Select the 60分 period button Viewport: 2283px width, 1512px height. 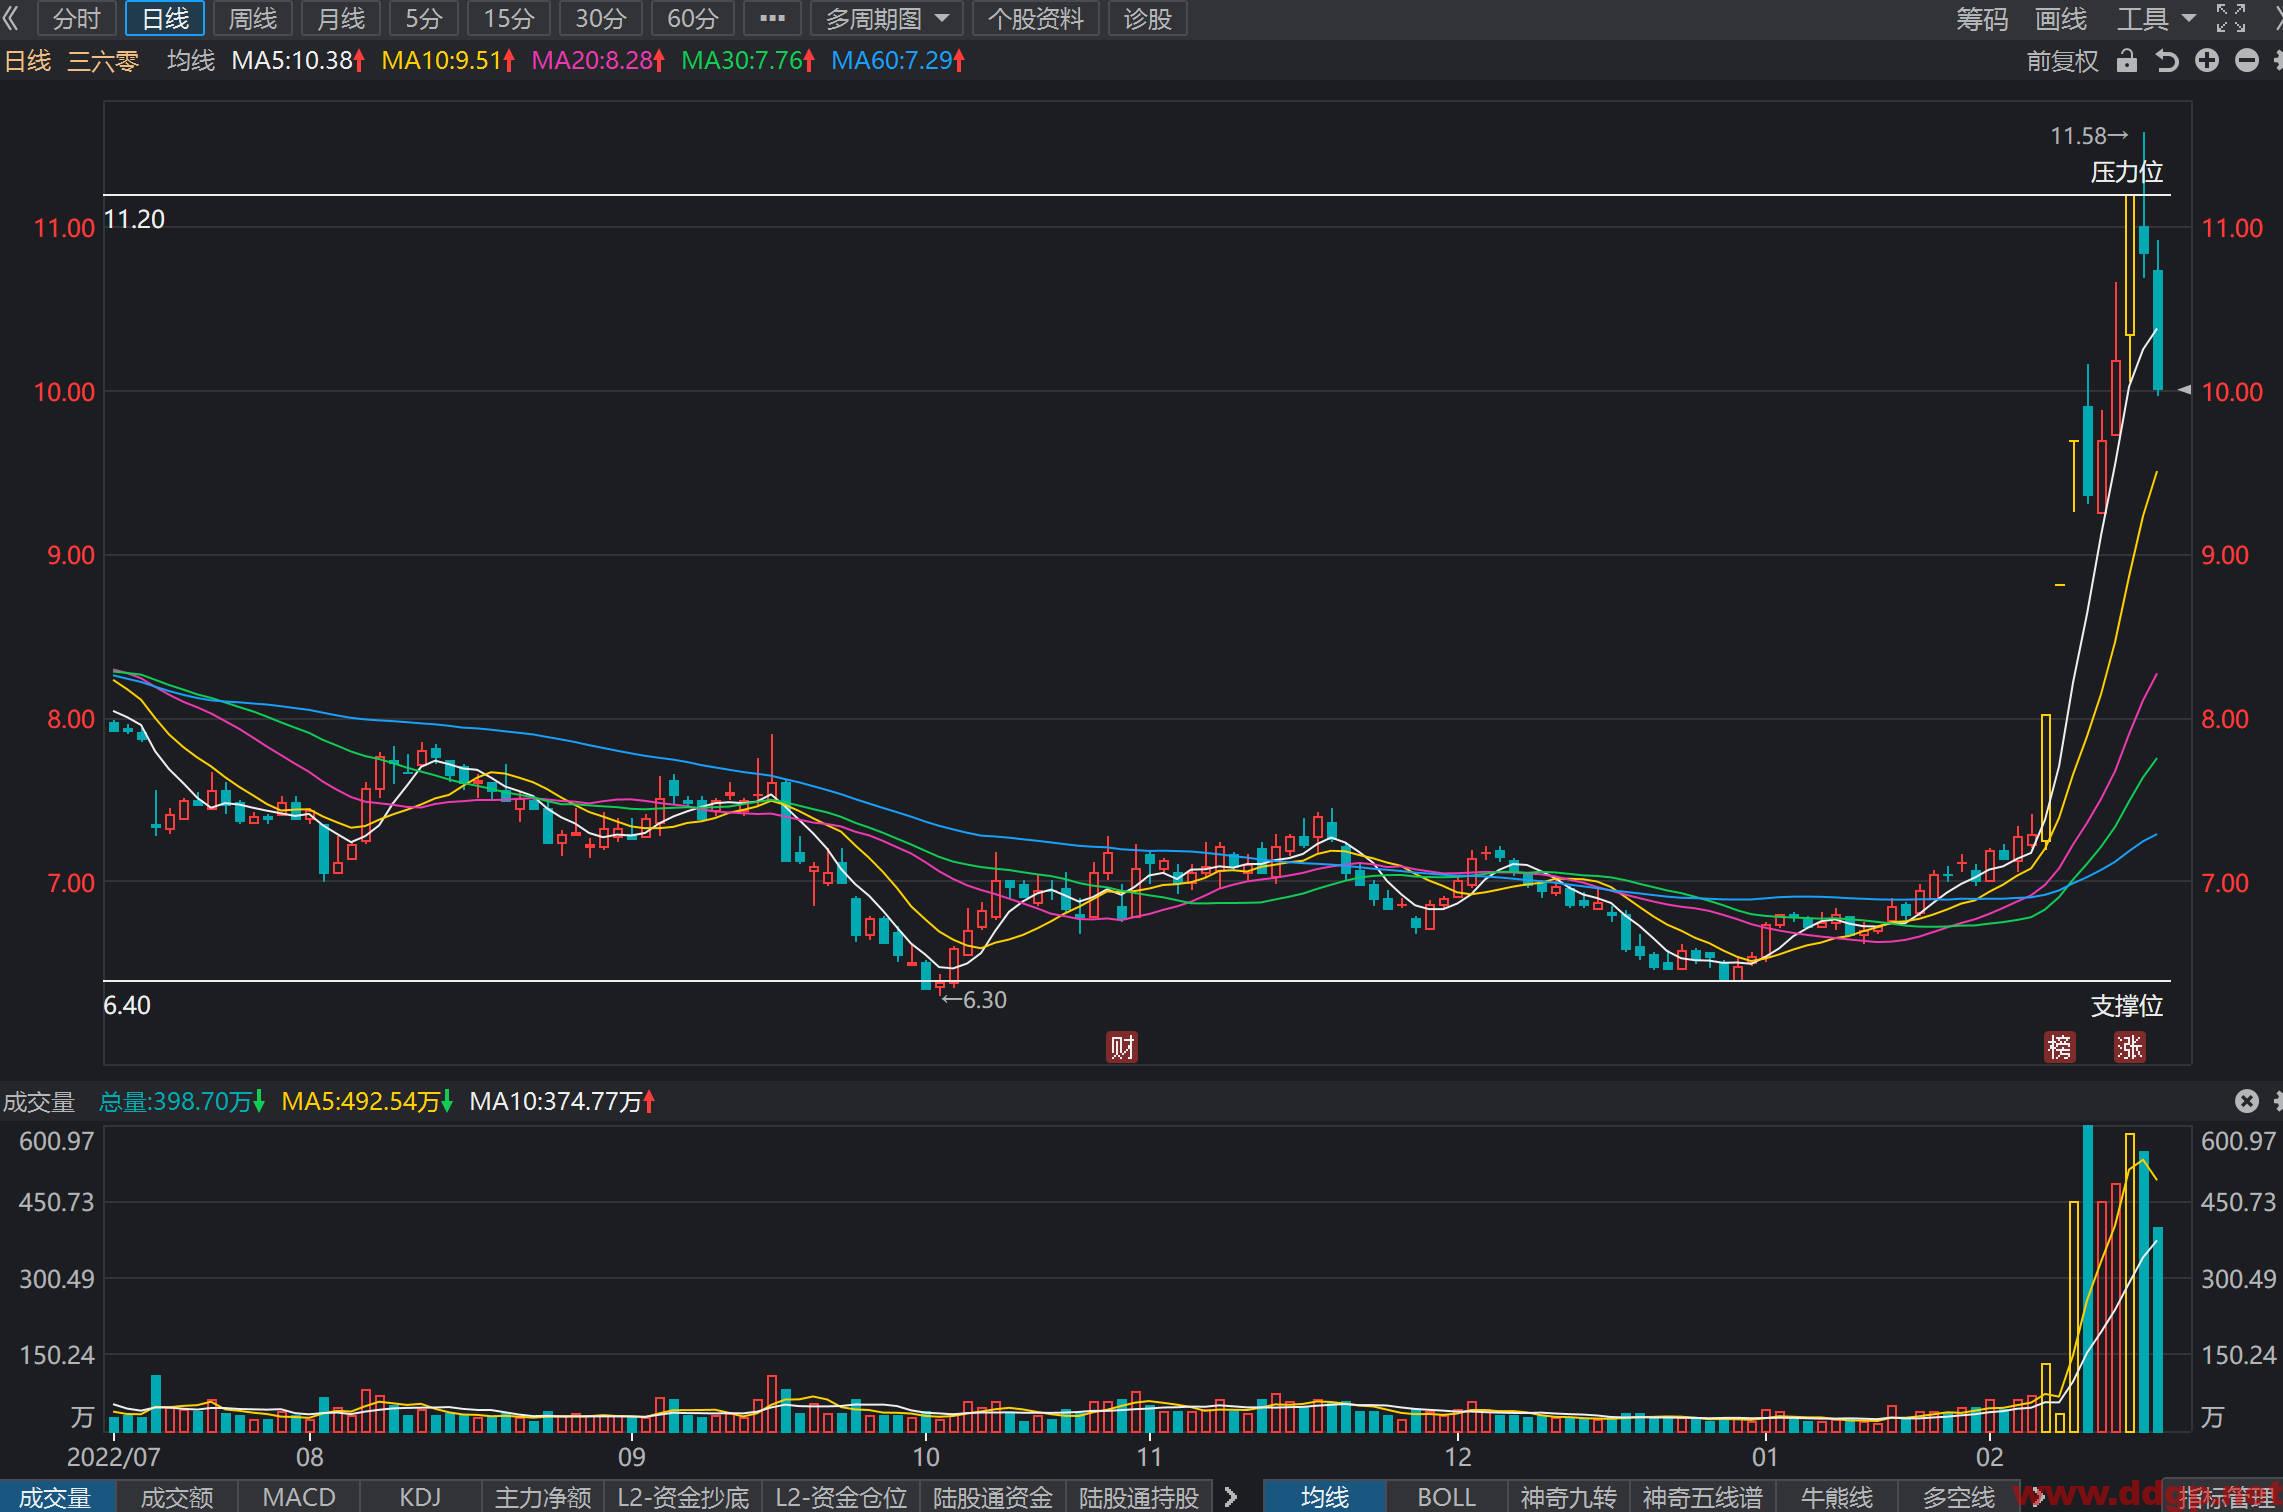point(693,19)
